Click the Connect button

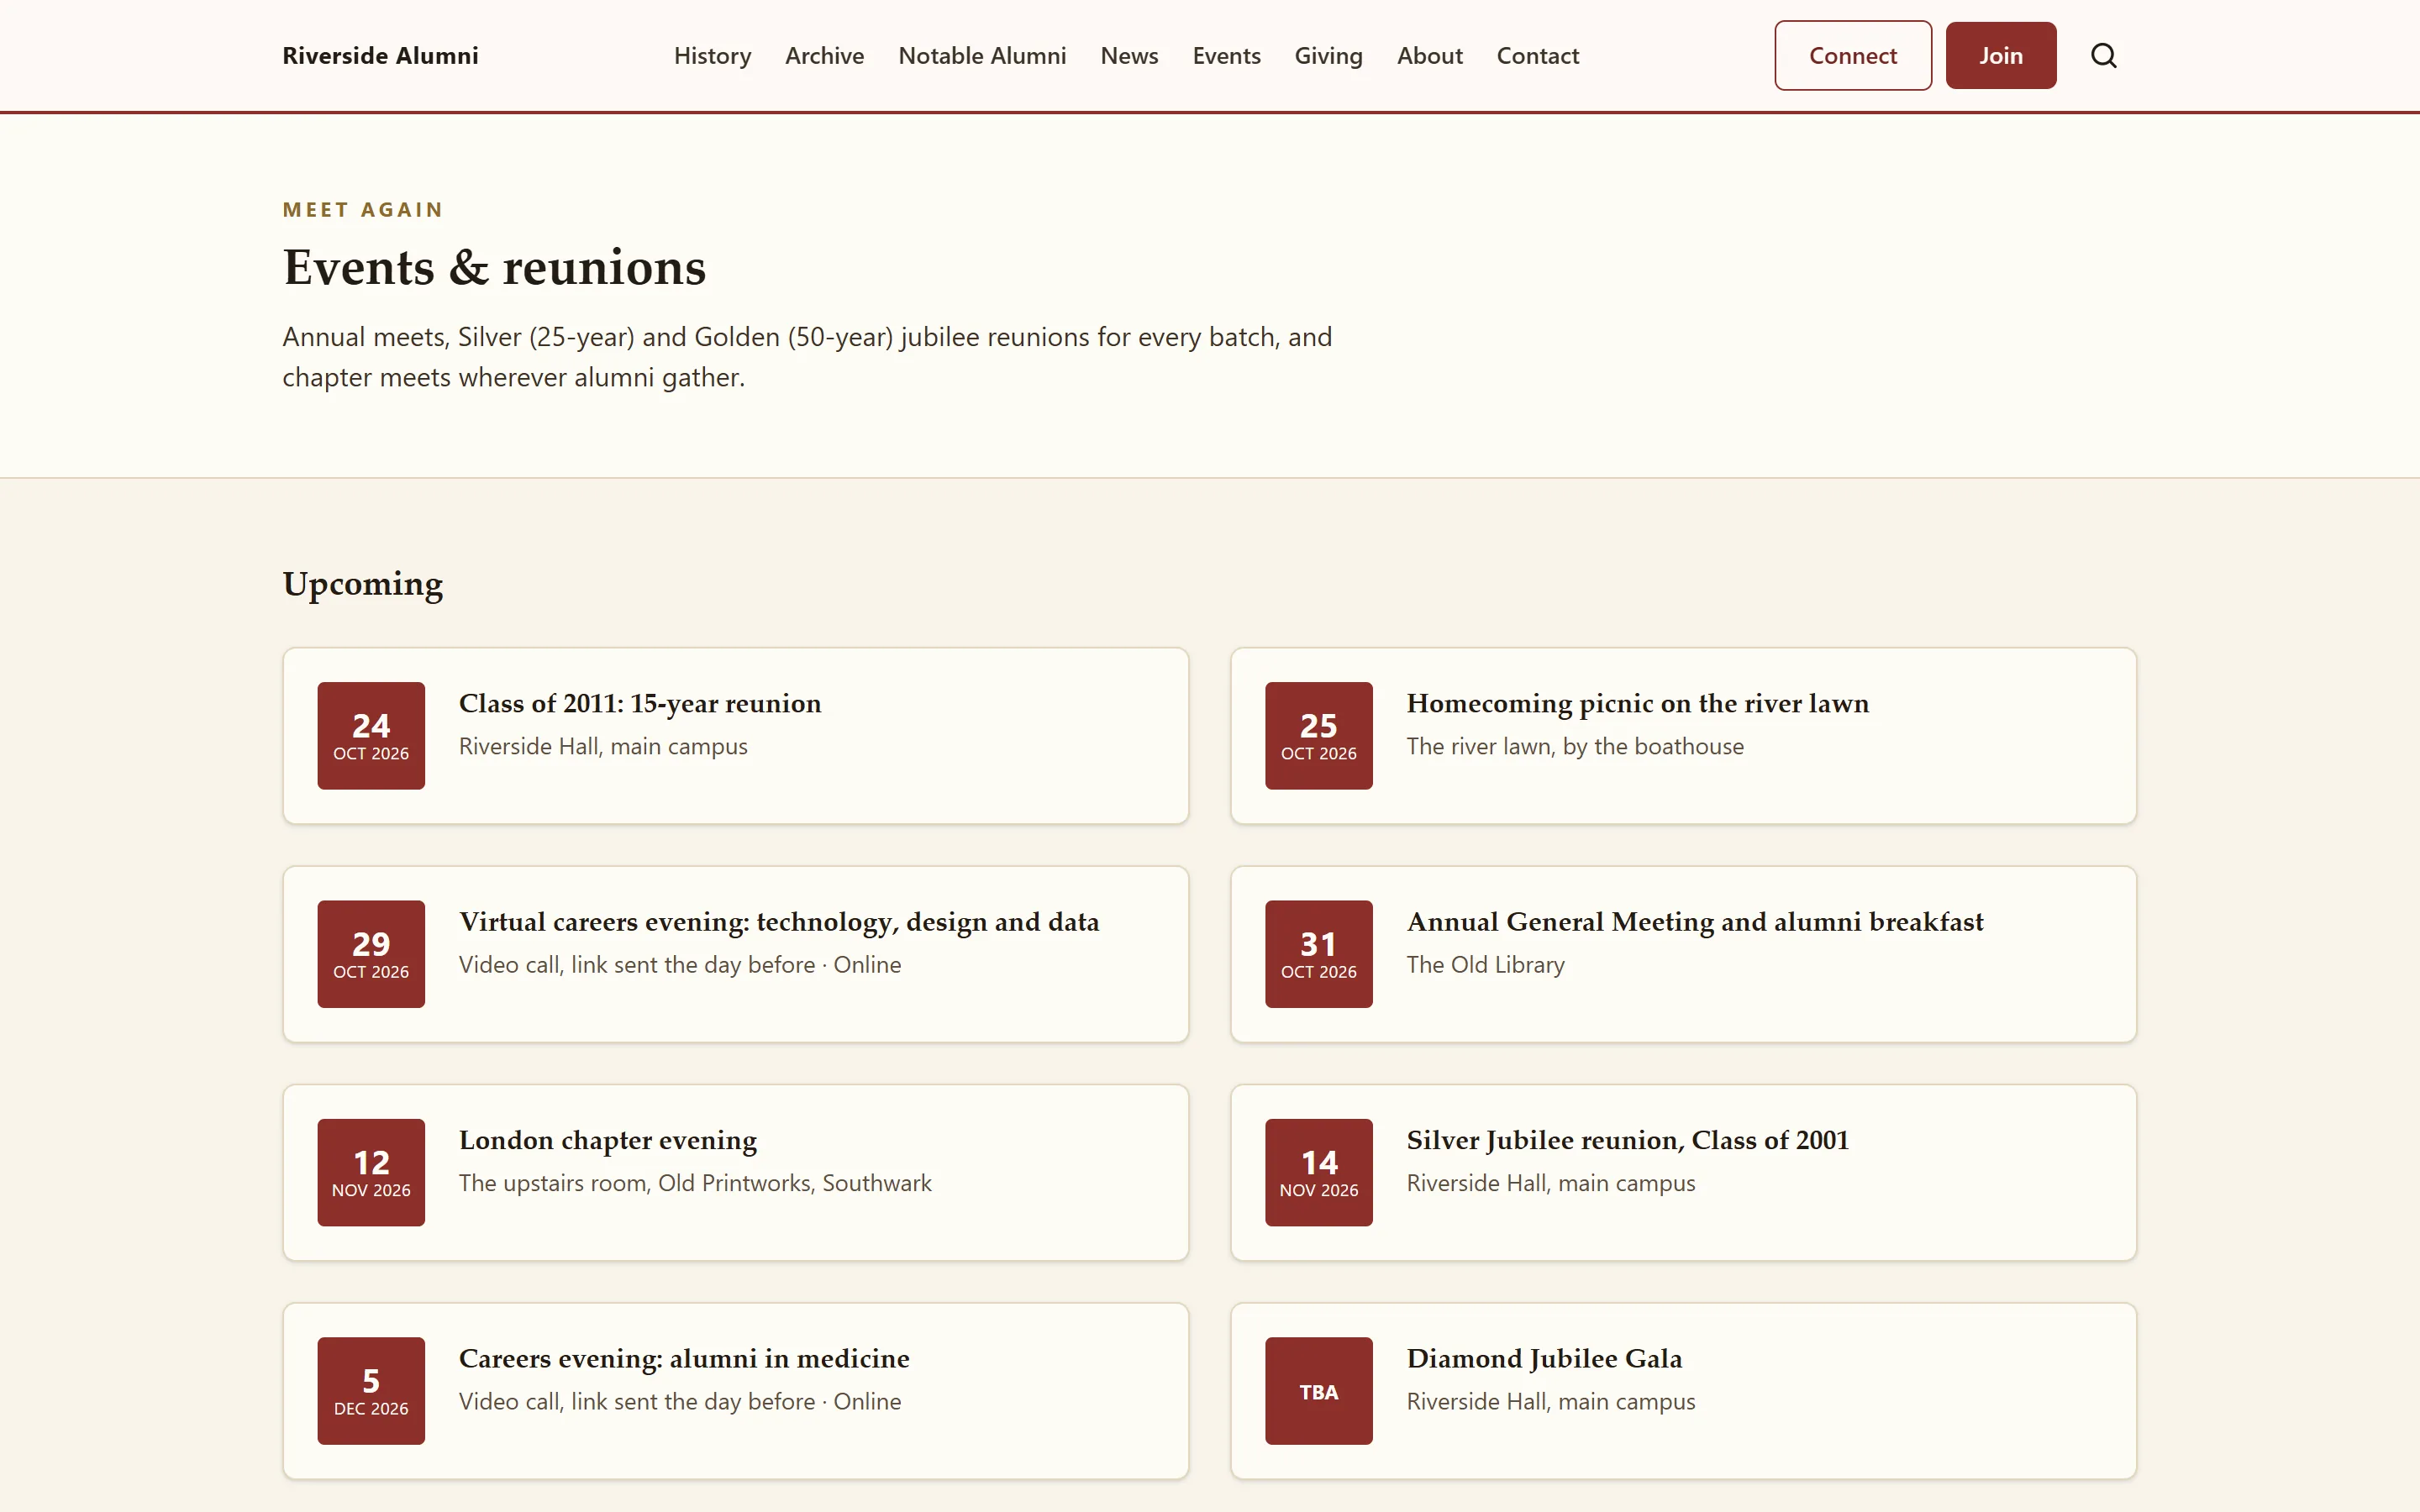pyautogui.click(x=1852, y=56)
